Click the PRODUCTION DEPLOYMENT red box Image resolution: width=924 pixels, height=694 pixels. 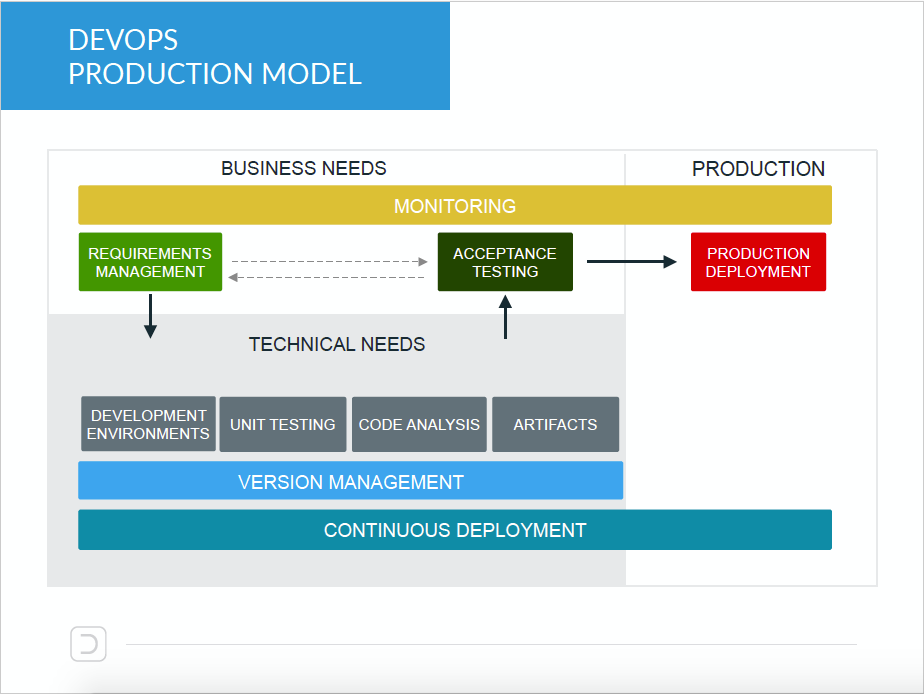pos(758,261)
